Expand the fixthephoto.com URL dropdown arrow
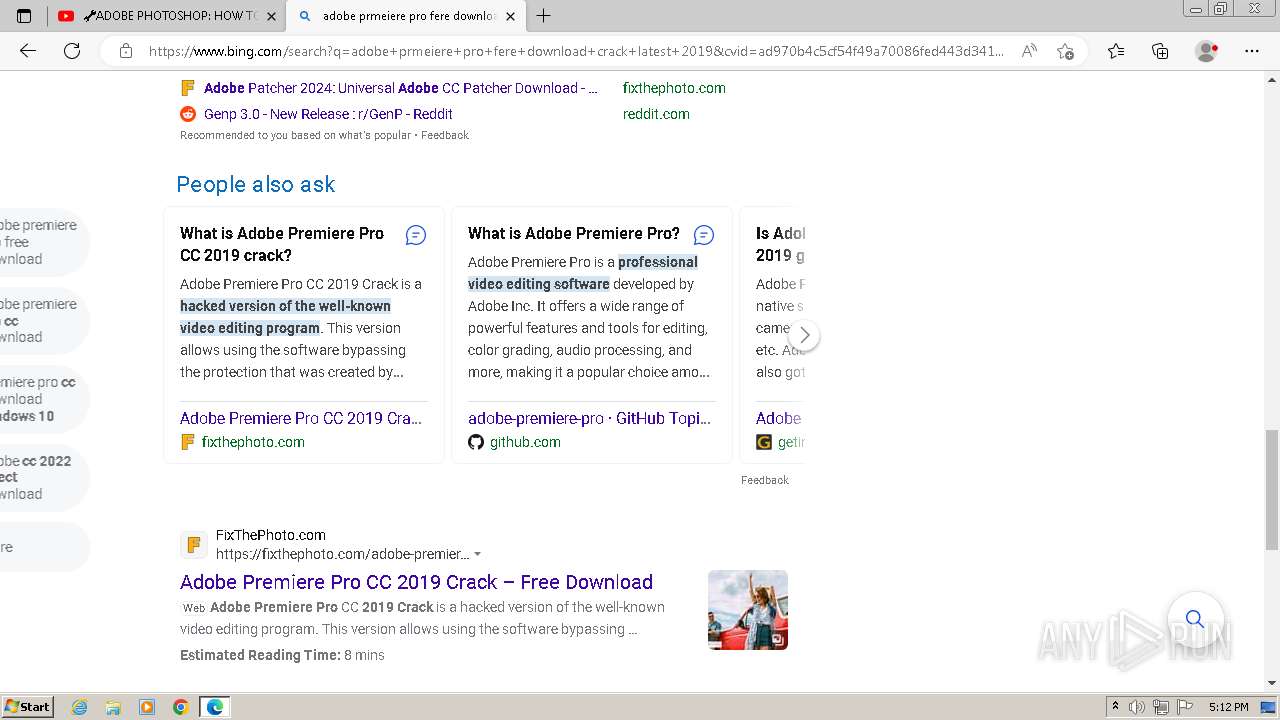The height and width of the screenshot is (720, 1280). [x=478, y=554]
